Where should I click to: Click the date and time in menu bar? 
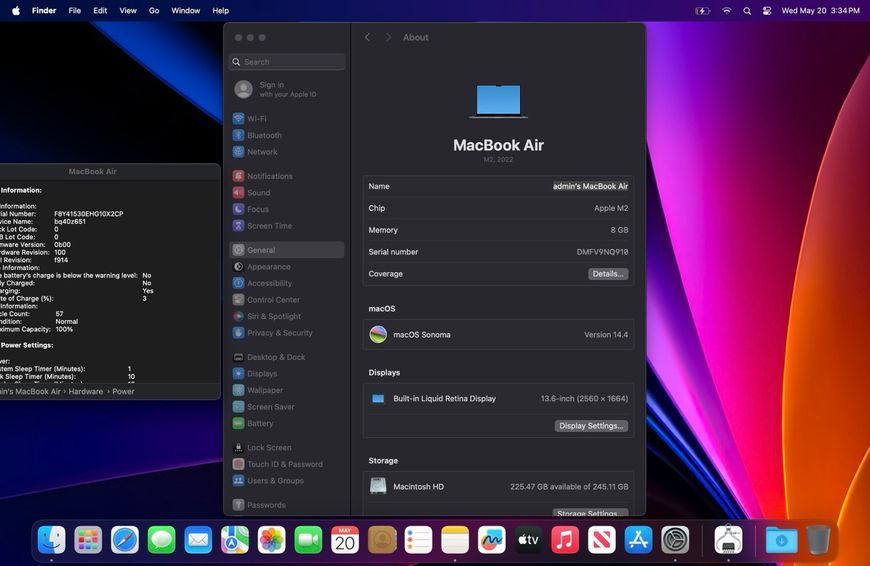pos(820,11)
